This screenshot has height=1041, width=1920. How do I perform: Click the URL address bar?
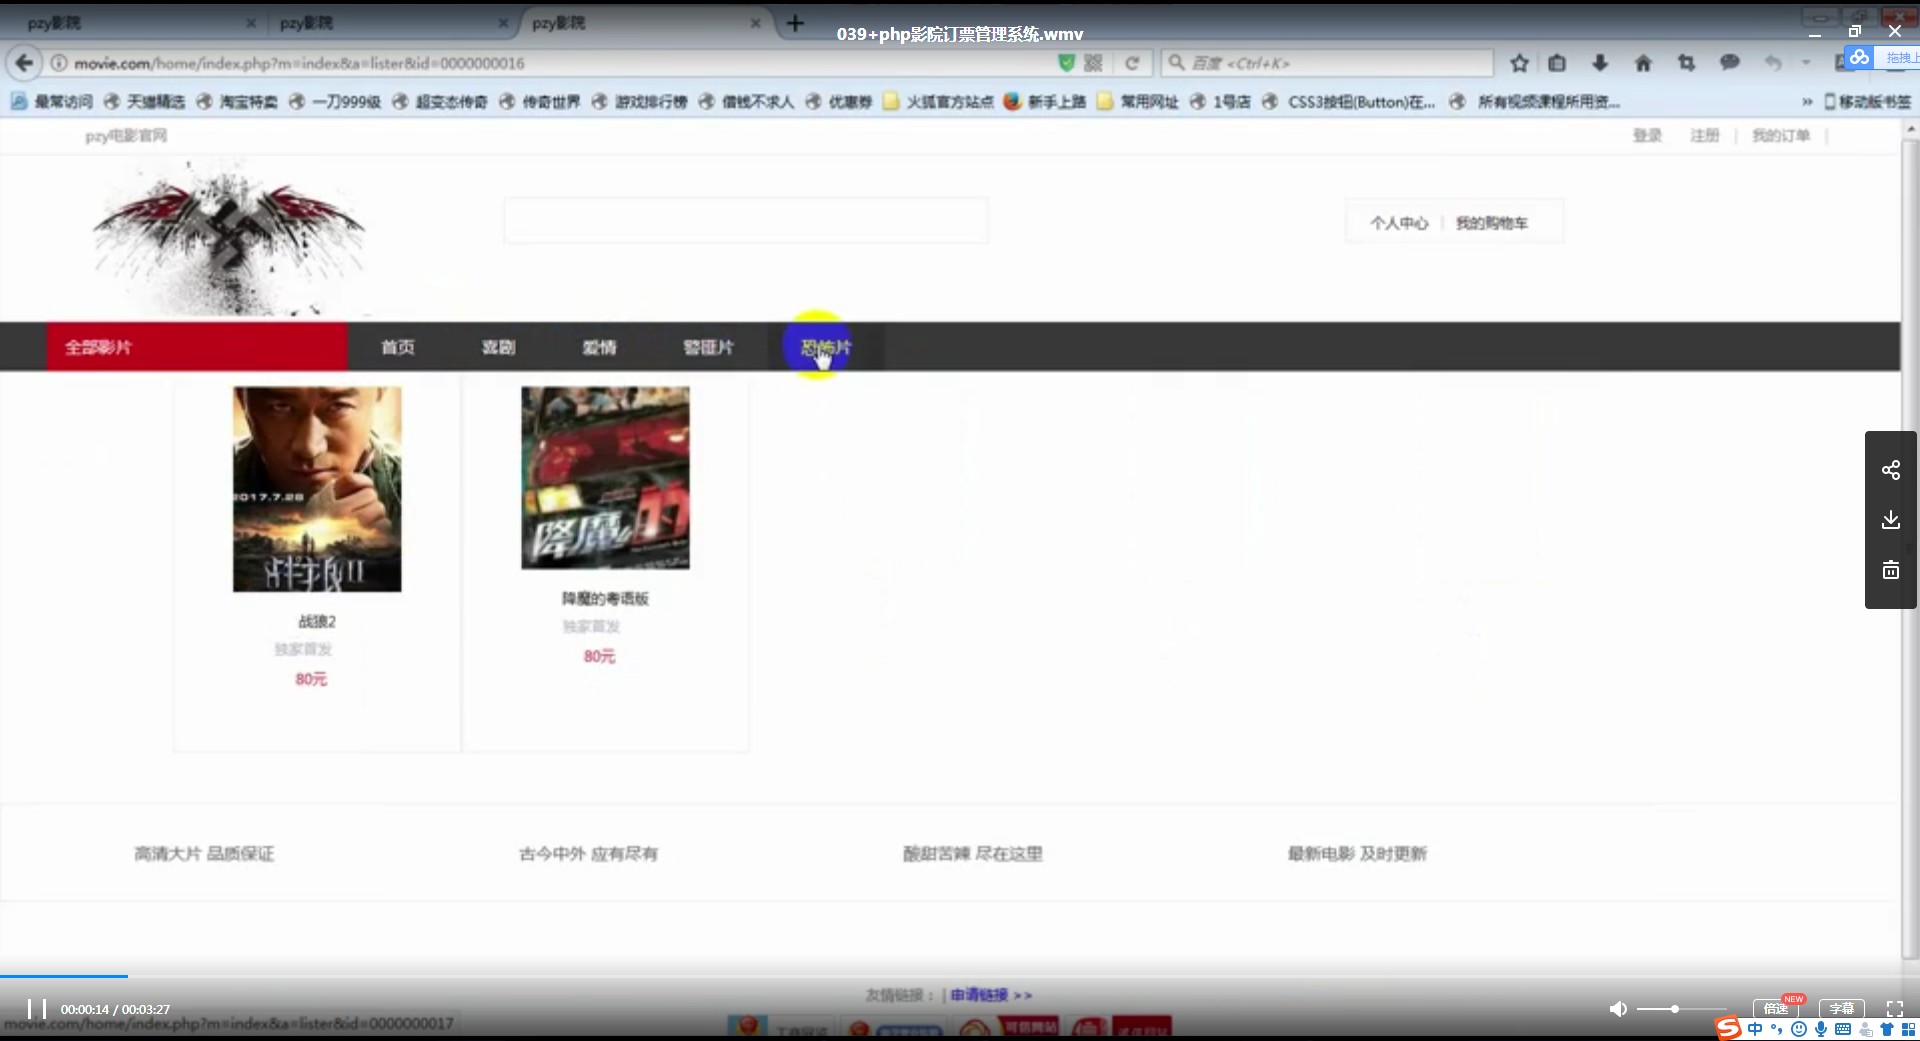tap(560, 63)
